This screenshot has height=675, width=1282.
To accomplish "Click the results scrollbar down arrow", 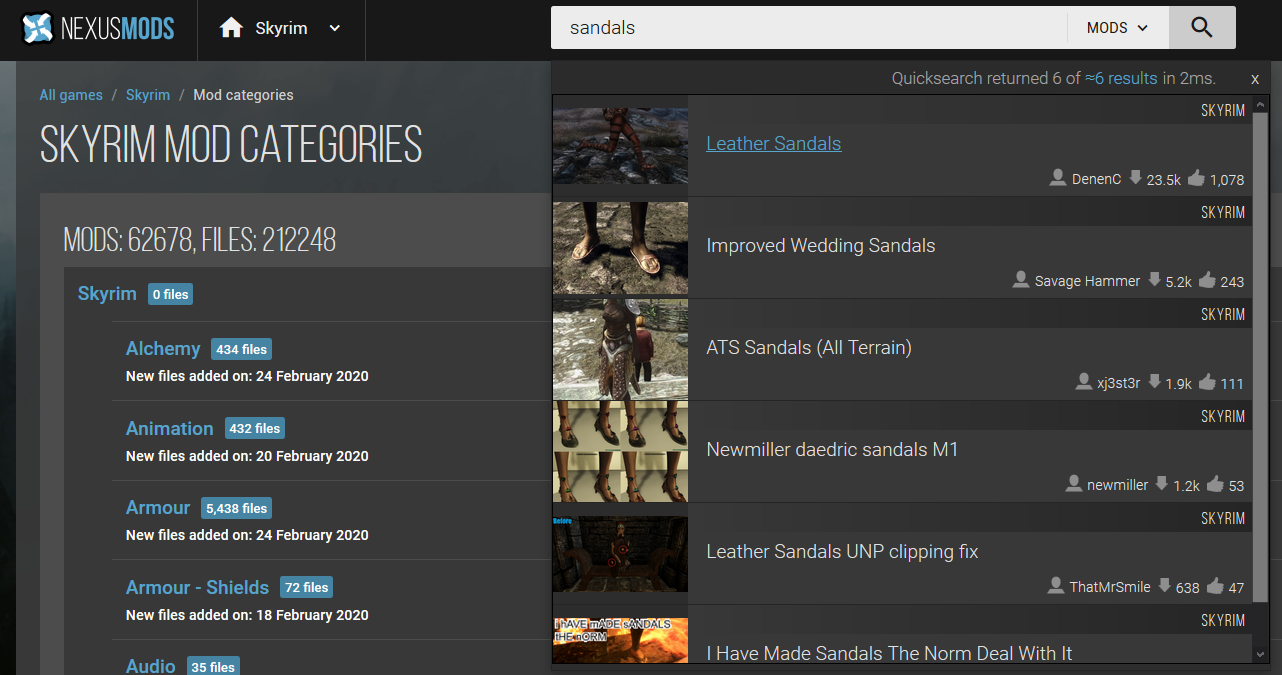I will 1260,654.
